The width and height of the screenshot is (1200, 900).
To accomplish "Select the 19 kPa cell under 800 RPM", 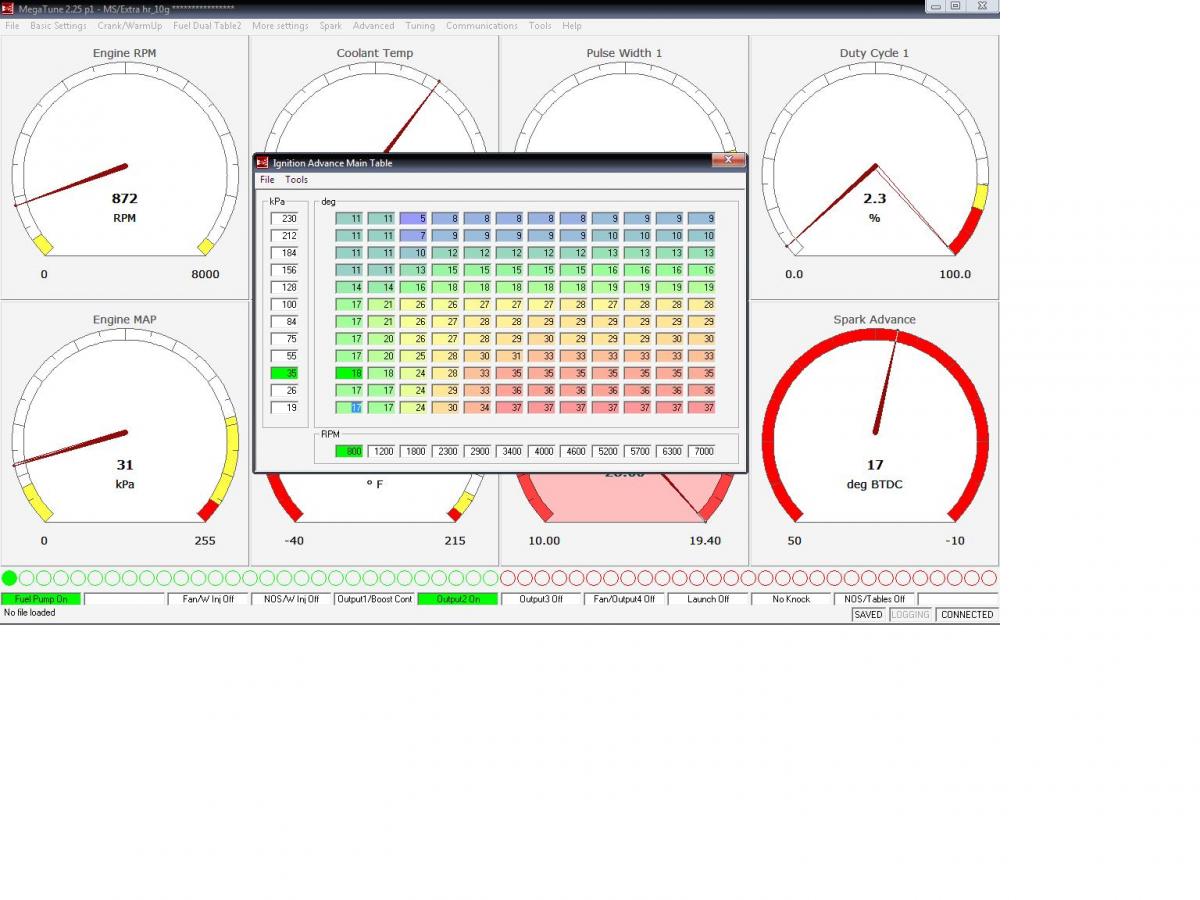I will 349,407.
